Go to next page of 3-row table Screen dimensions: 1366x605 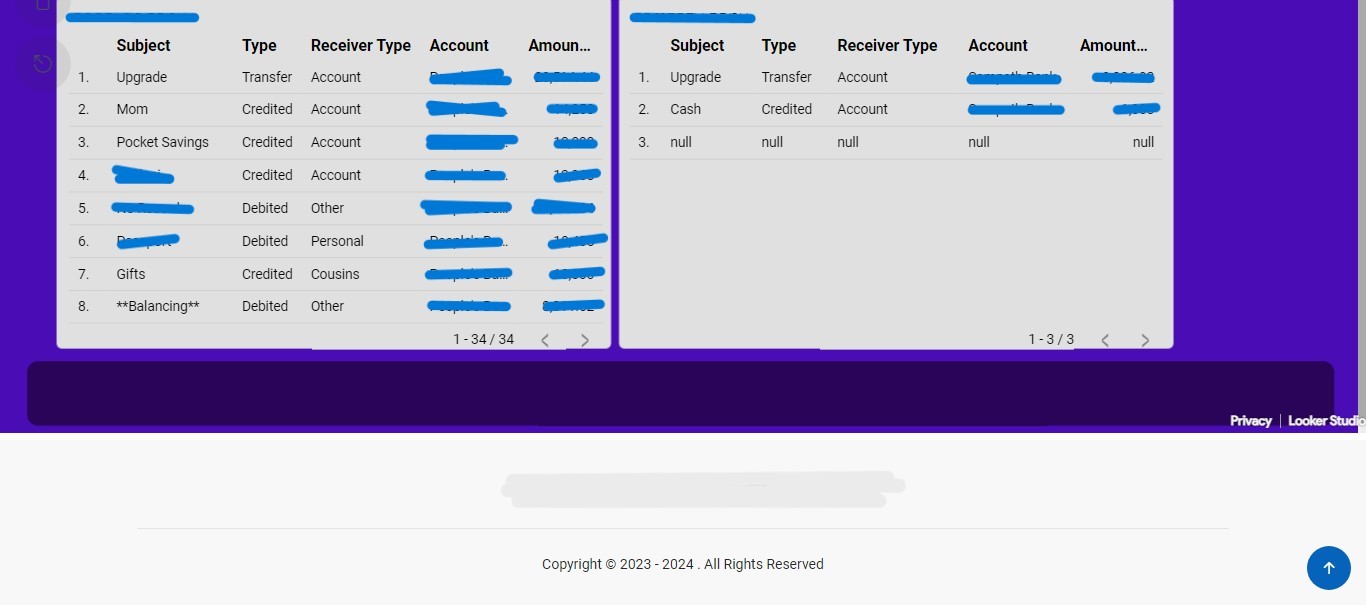1145,340
